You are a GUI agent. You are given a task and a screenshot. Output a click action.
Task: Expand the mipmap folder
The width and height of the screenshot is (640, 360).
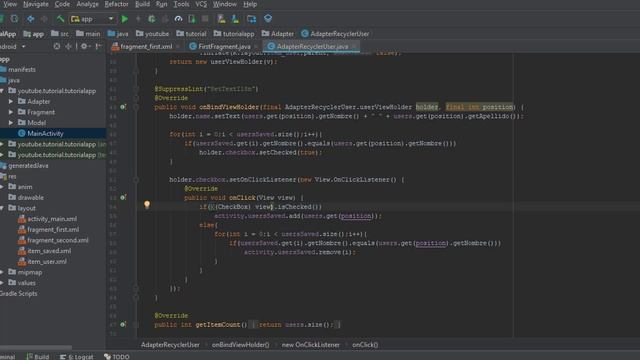(x=2, y=272)
